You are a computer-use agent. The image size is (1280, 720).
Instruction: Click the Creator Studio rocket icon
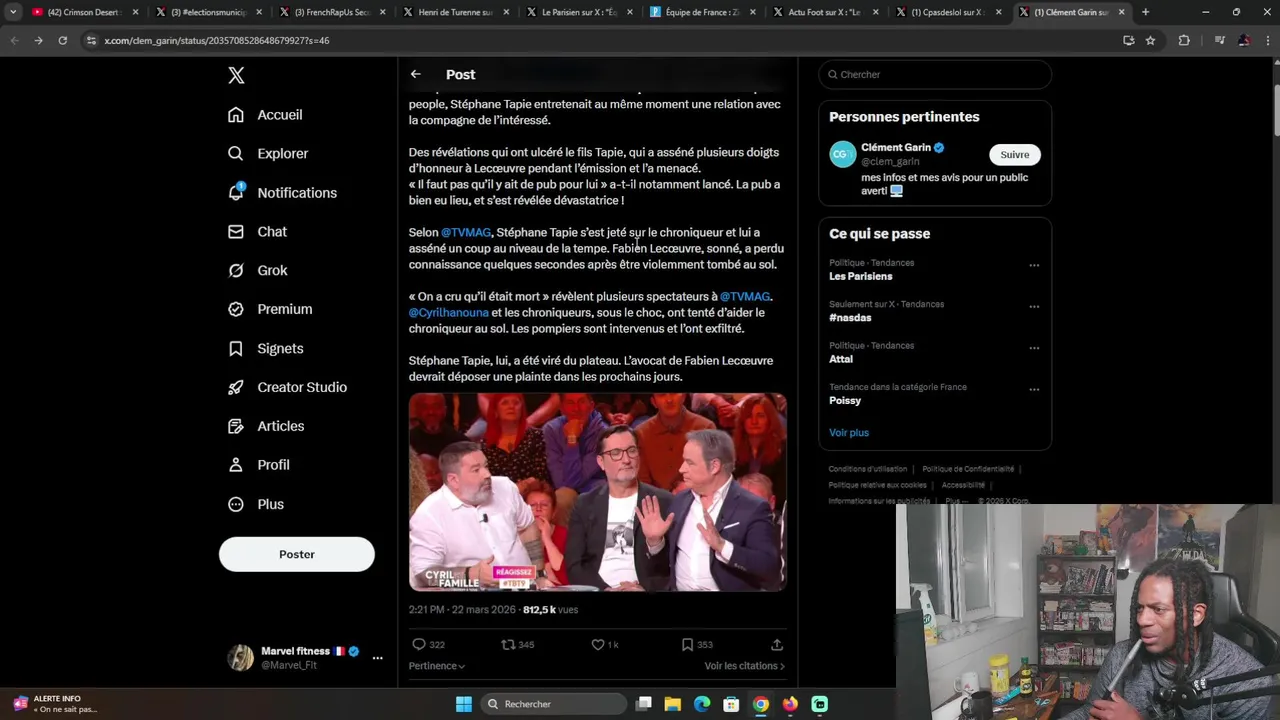(236, 388)
